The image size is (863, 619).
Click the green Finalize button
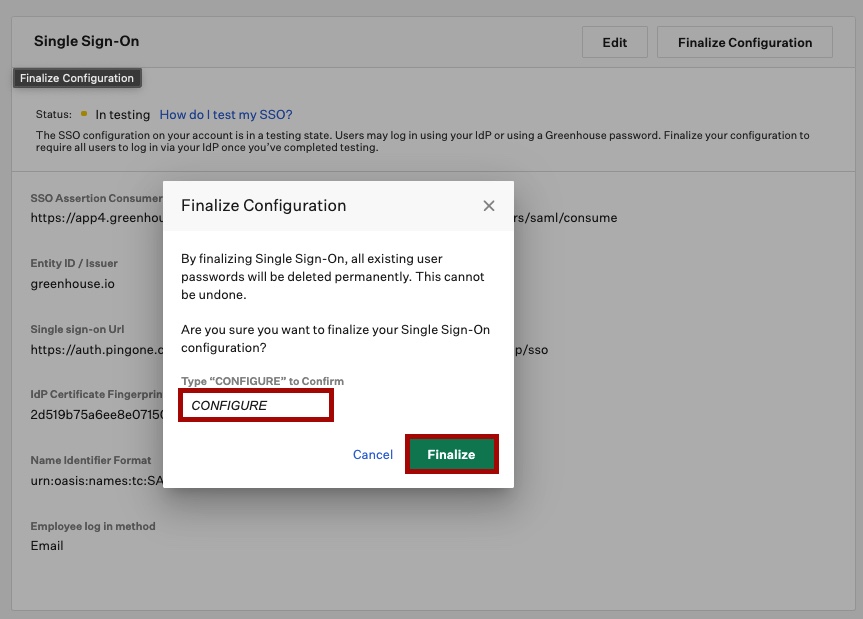tap(451, 454)
